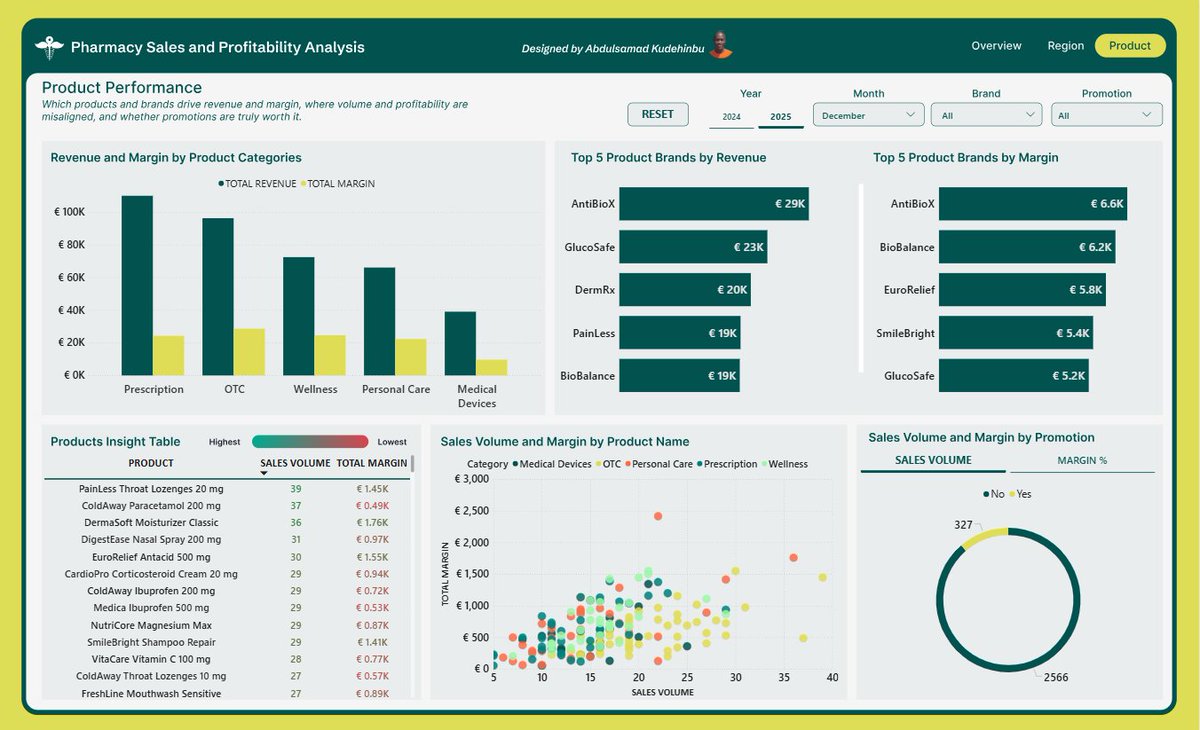
Task: Select PainLess € 19K revenue bar
Action: coord(680,333)
